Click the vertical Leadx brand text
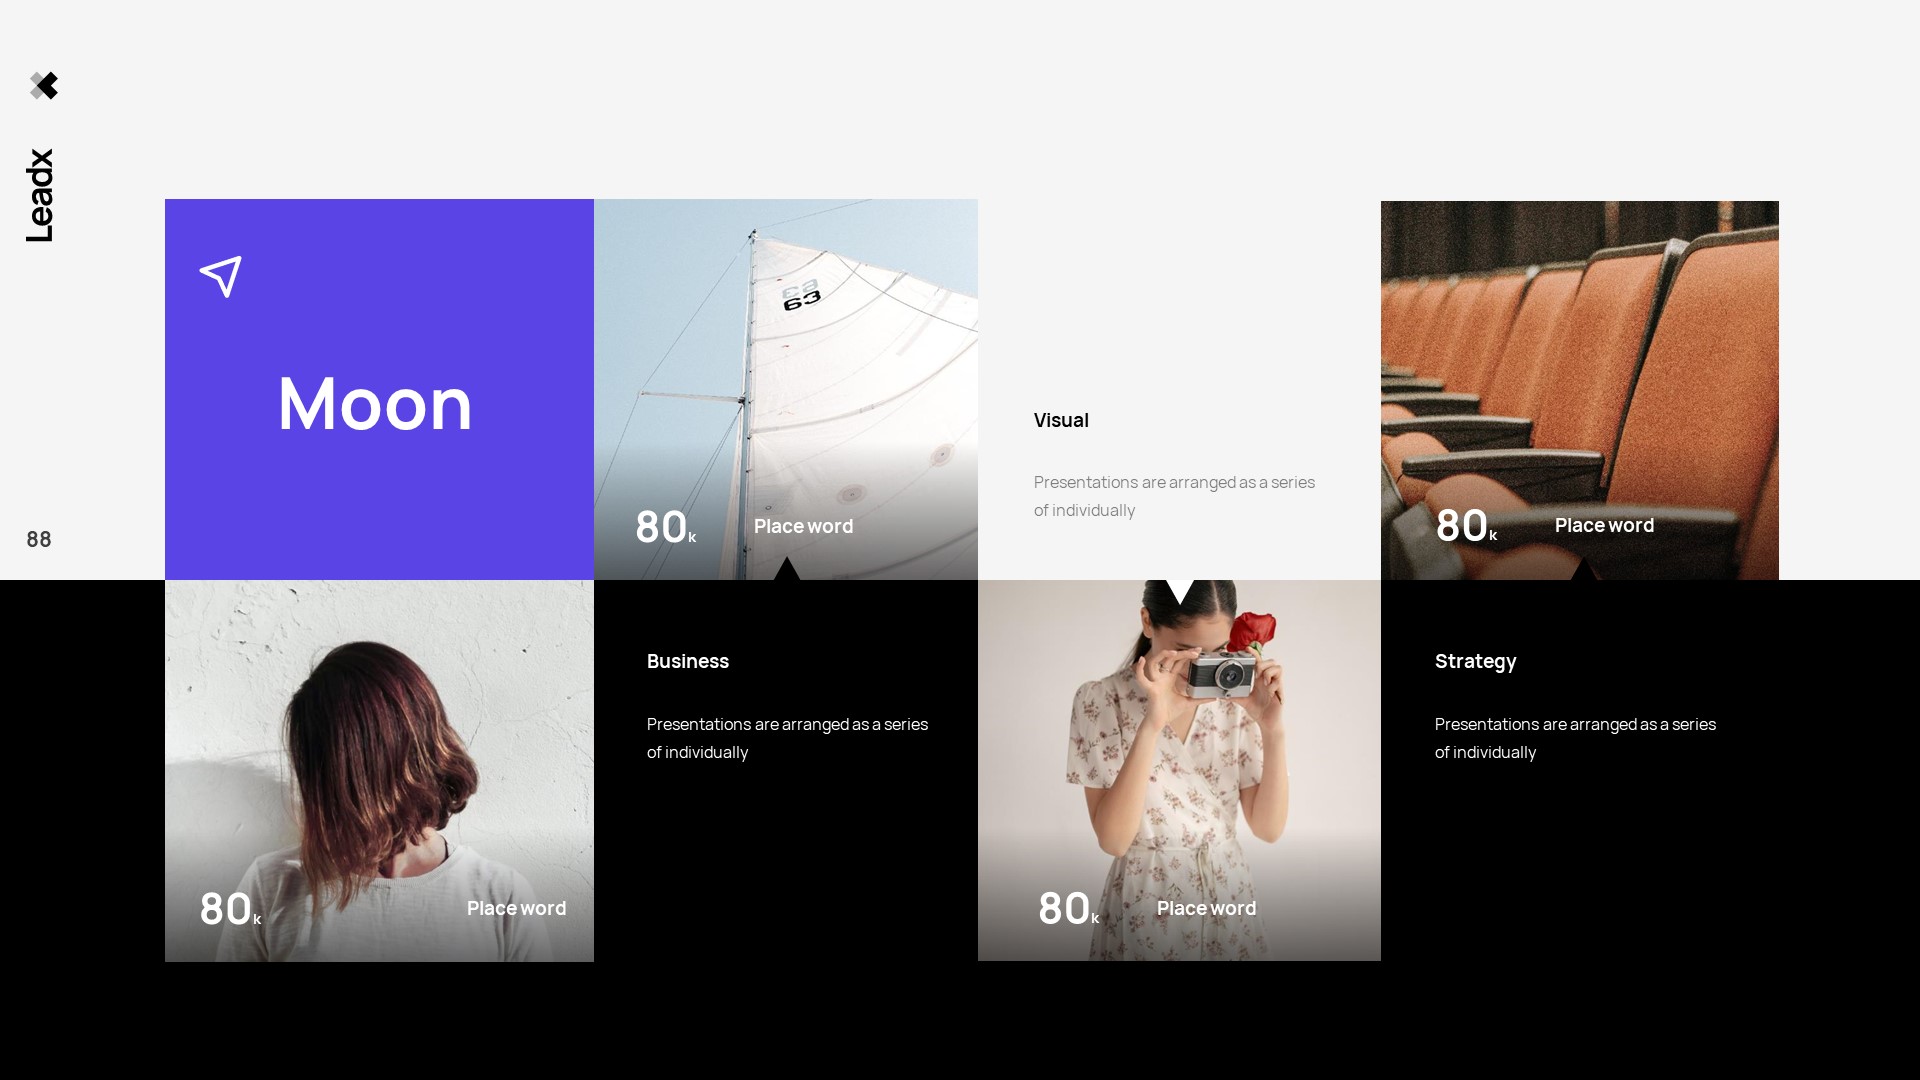This screenshot has height=1080, width=1920. pos(40,196)
